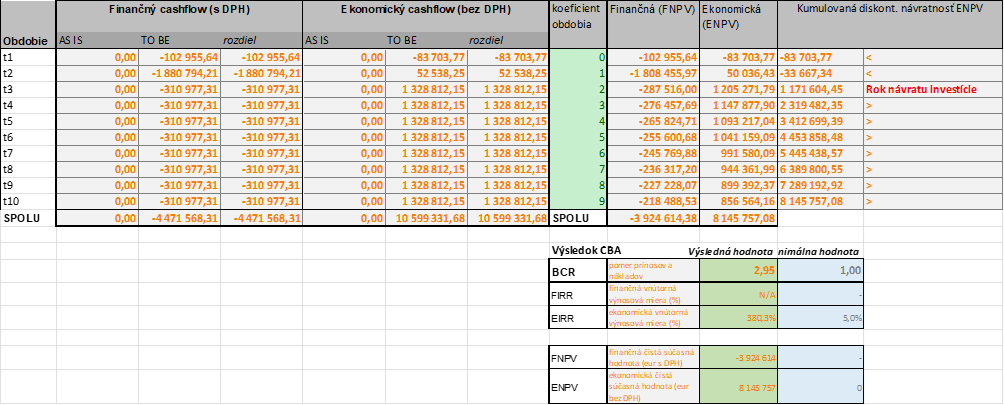
Task: Click the N/A financial internal rate cell
Action: click(x=738, y=296)
